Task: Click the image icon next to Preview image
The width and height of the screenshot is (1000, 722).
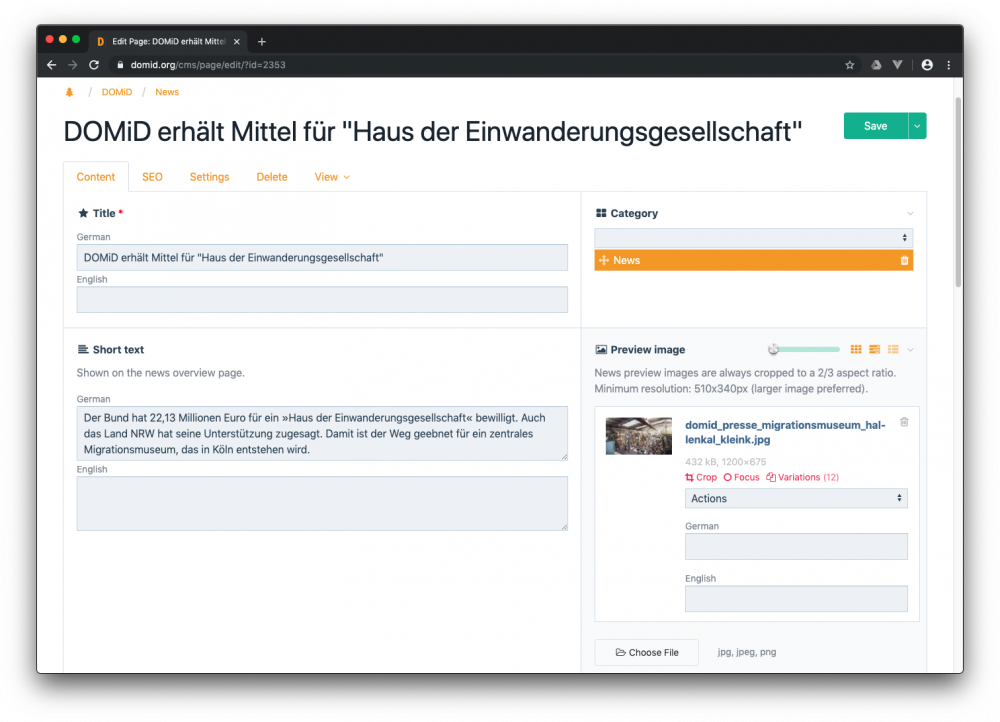Action: (600, 349)
